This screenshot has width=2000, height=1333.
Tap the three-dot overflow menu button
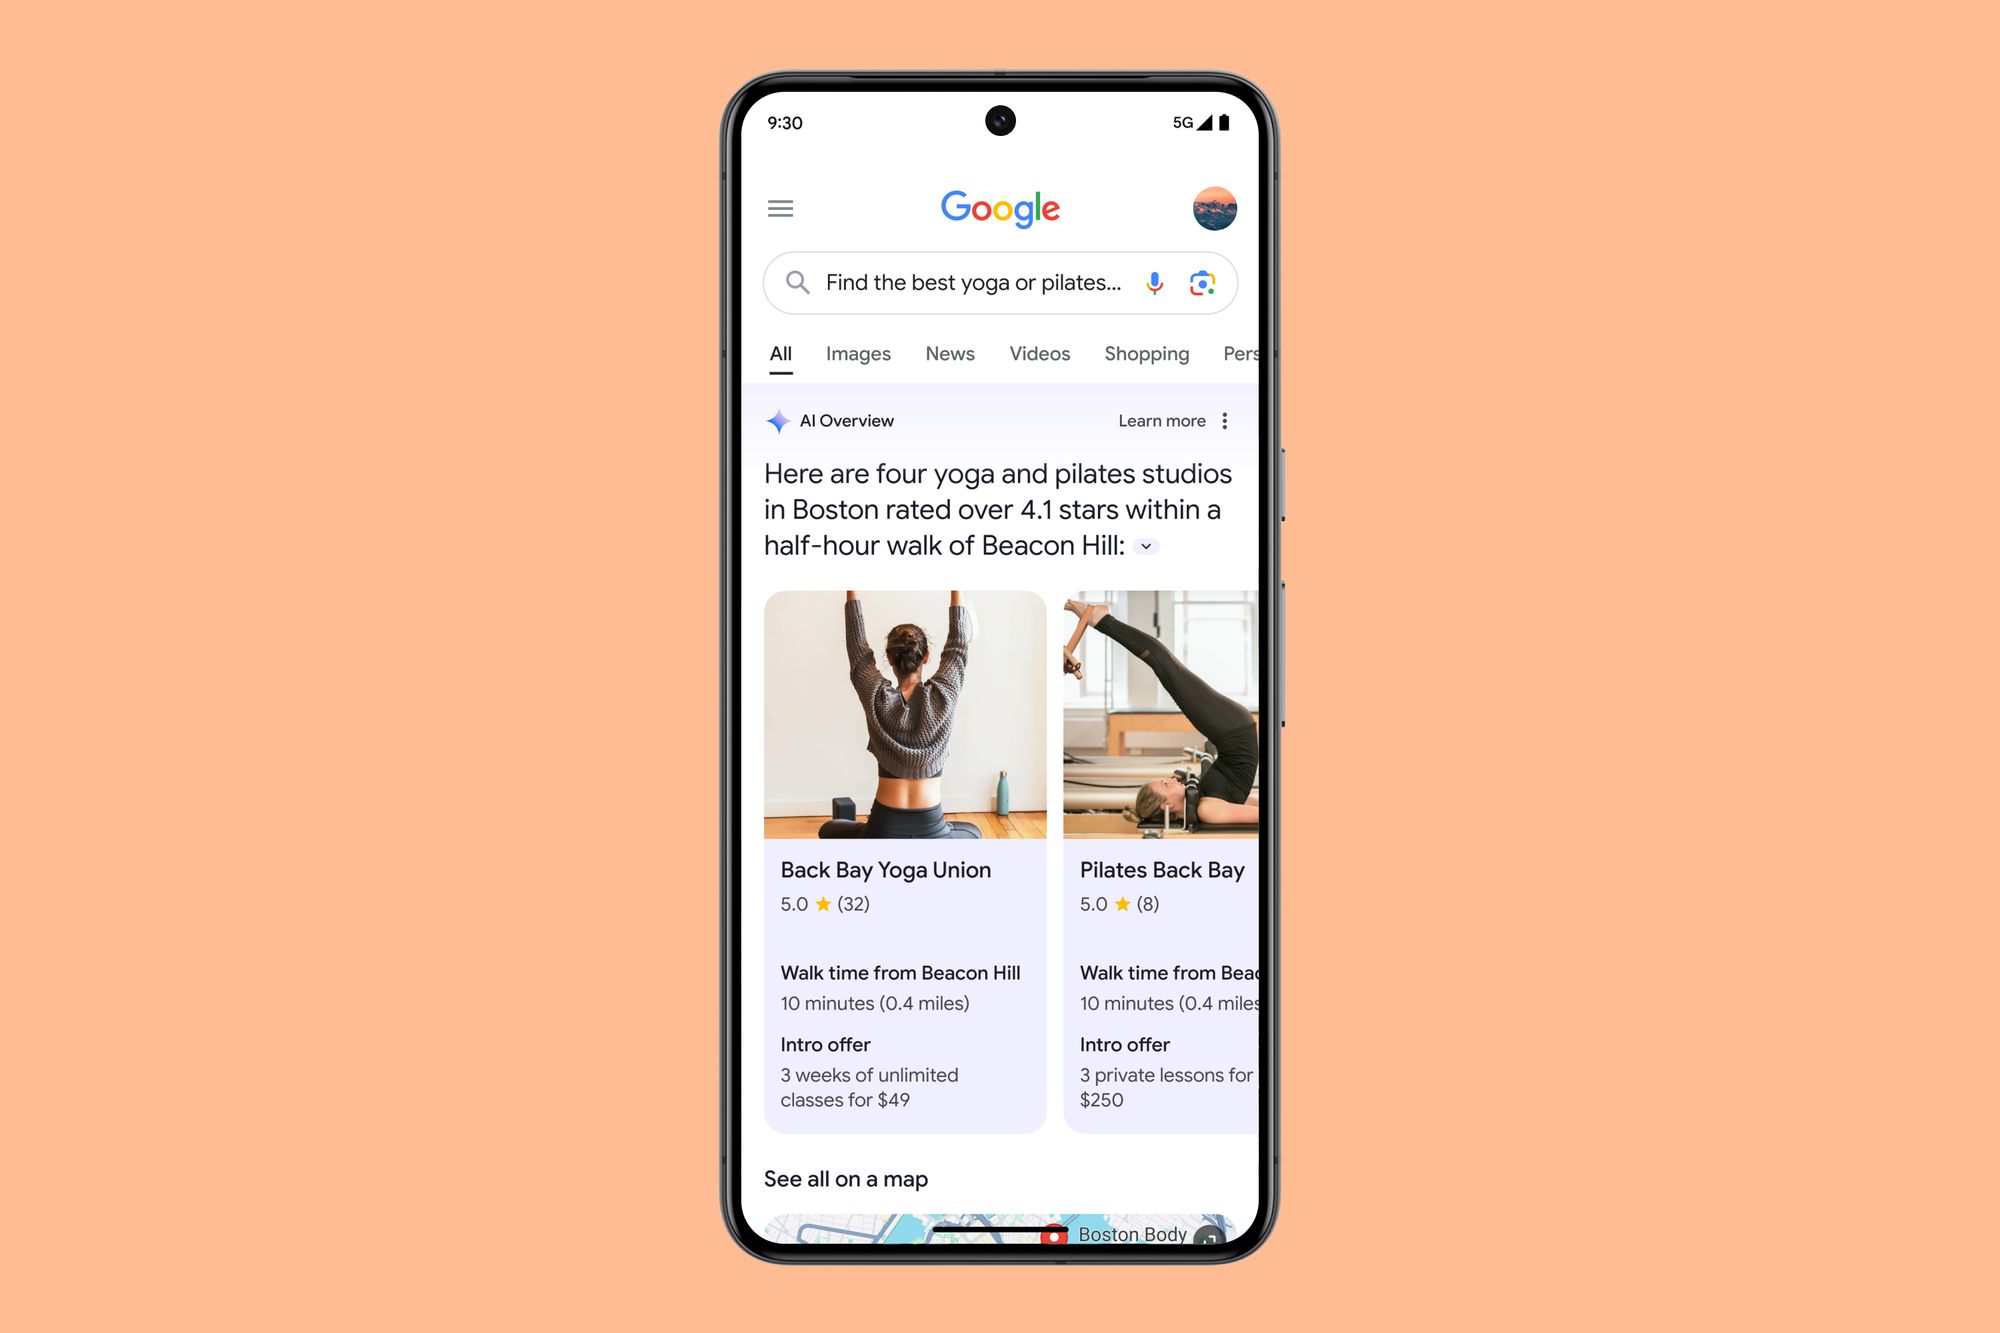(x=1225, y=421)
